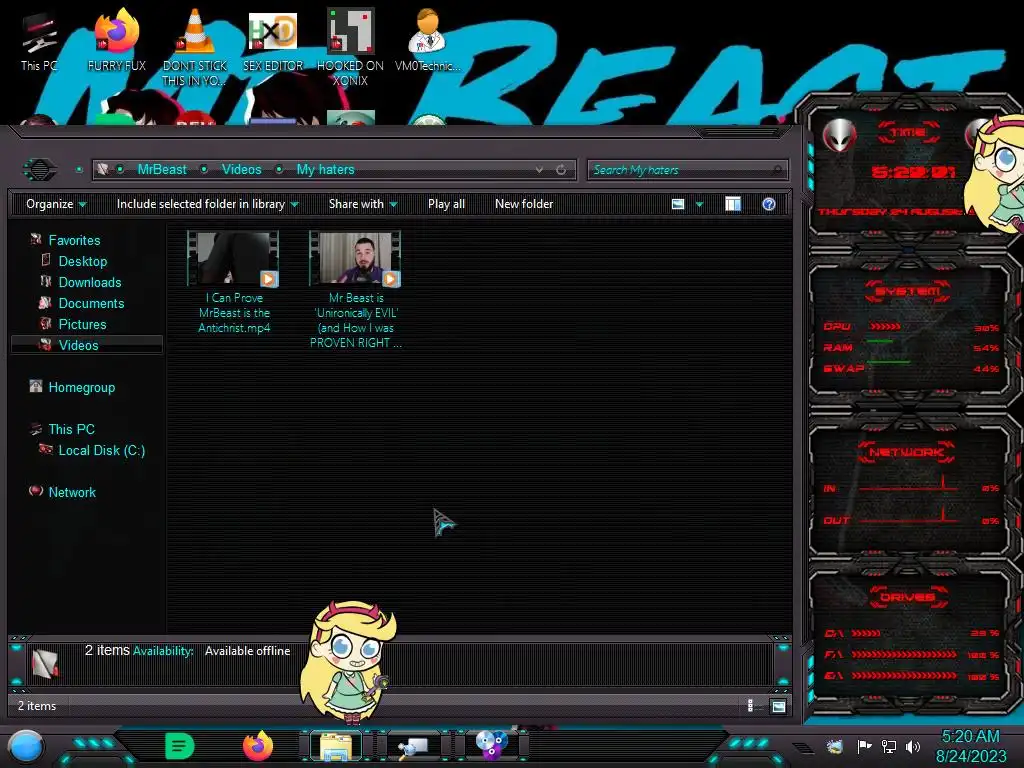The width and height of the screenshot is (1024, 768).
Task: Click the Action Center flag tray icon
Action: point(864,746)
